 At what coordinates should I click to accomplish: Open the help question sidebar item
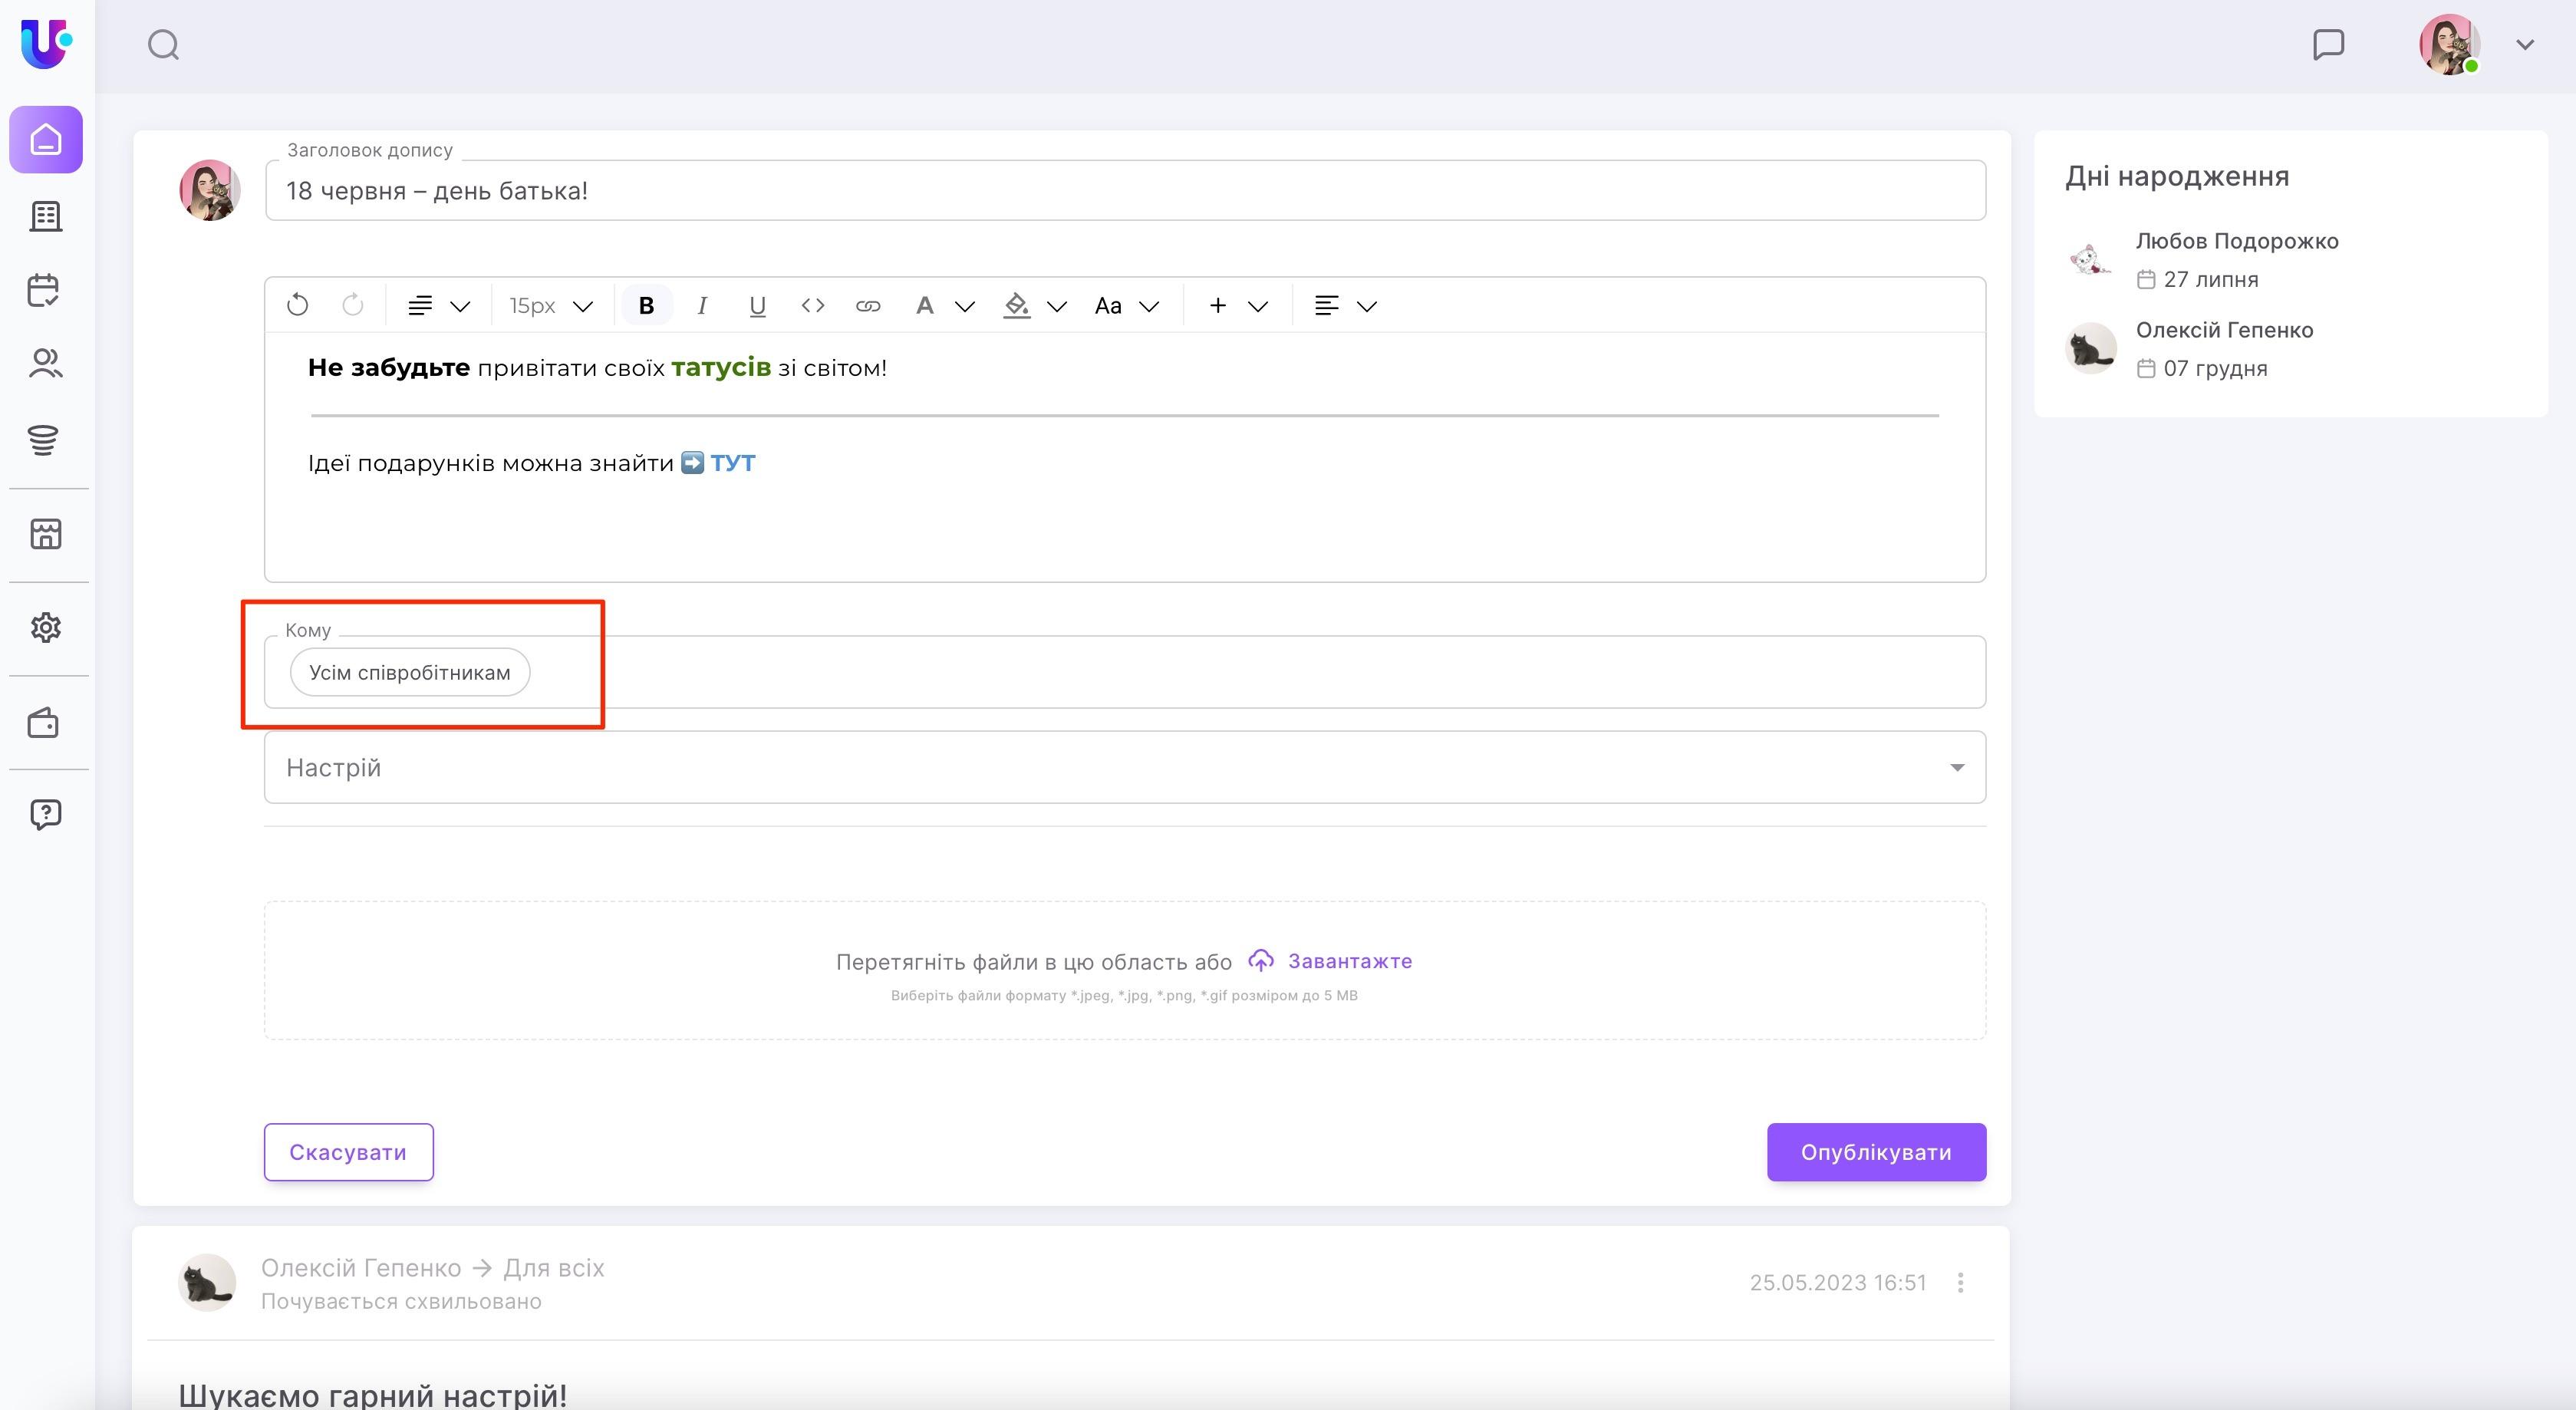(x=45, y=814)
